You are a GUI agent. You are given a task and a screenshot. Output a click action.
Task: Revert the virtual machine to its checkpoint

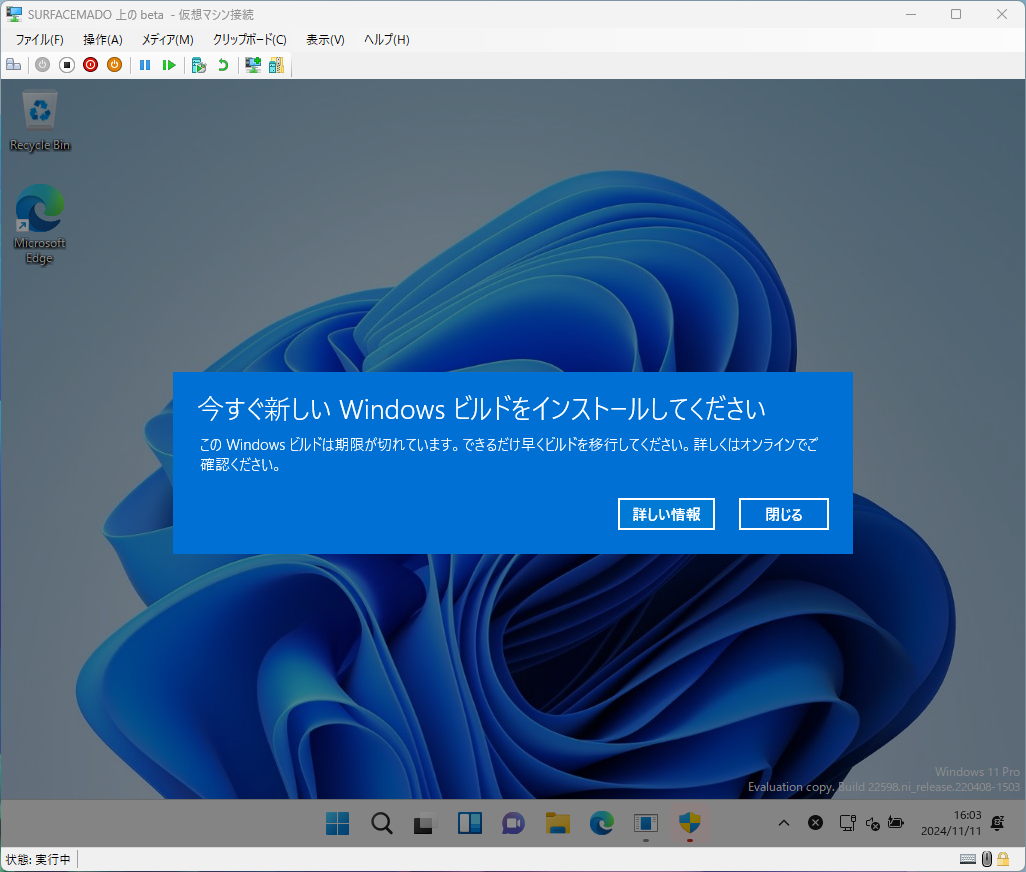tap(222, 64)
